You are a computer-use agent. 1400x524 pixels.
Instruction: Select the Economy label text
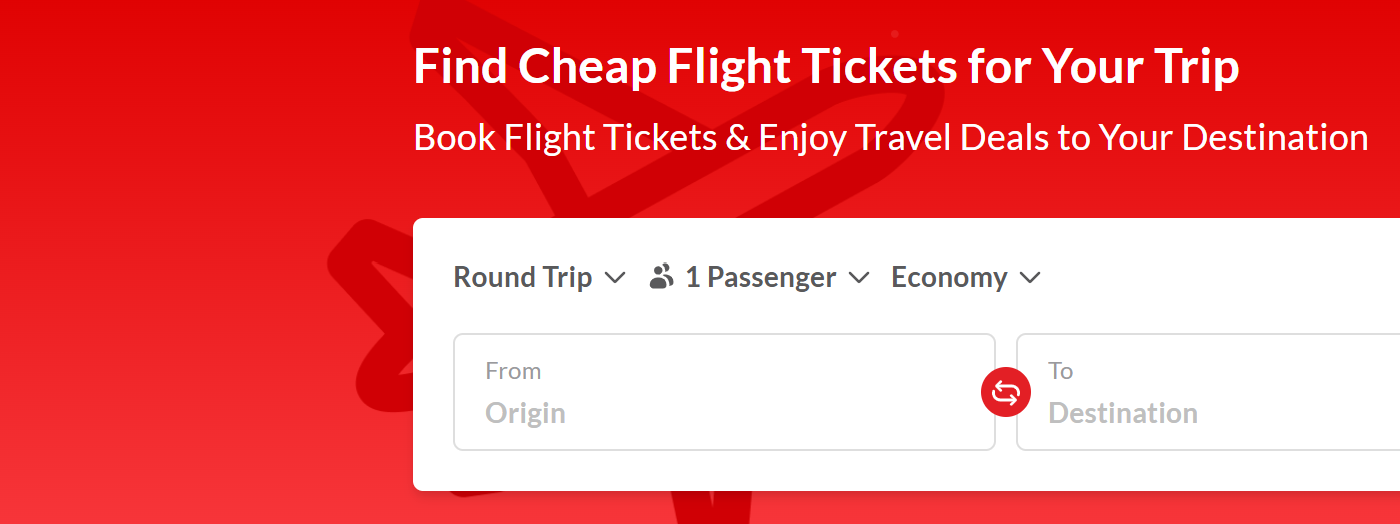coord(949,277)
